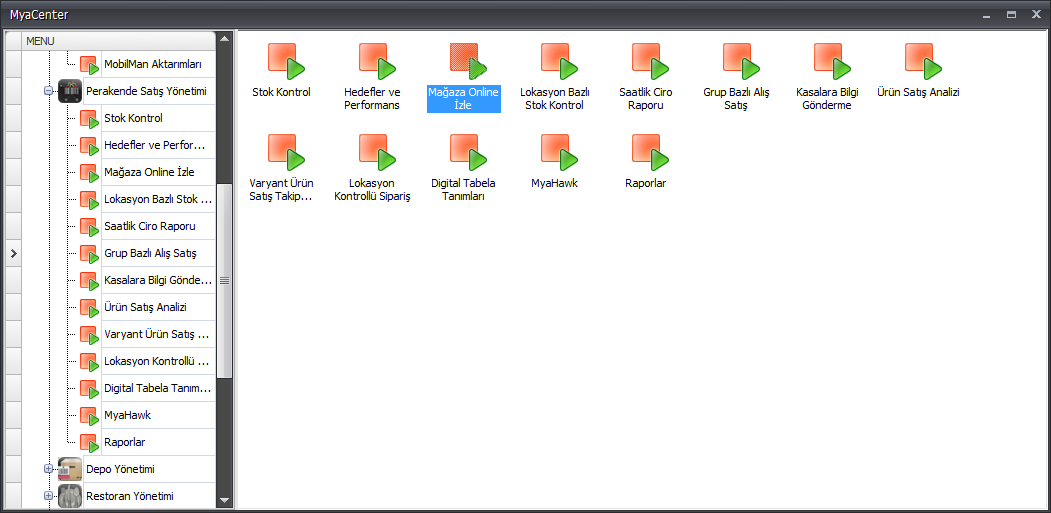Screen dimensions: 1051x513
Task: Click the Raporlar tree node icon
Action: pyautogui.click(x=90, y=443)
